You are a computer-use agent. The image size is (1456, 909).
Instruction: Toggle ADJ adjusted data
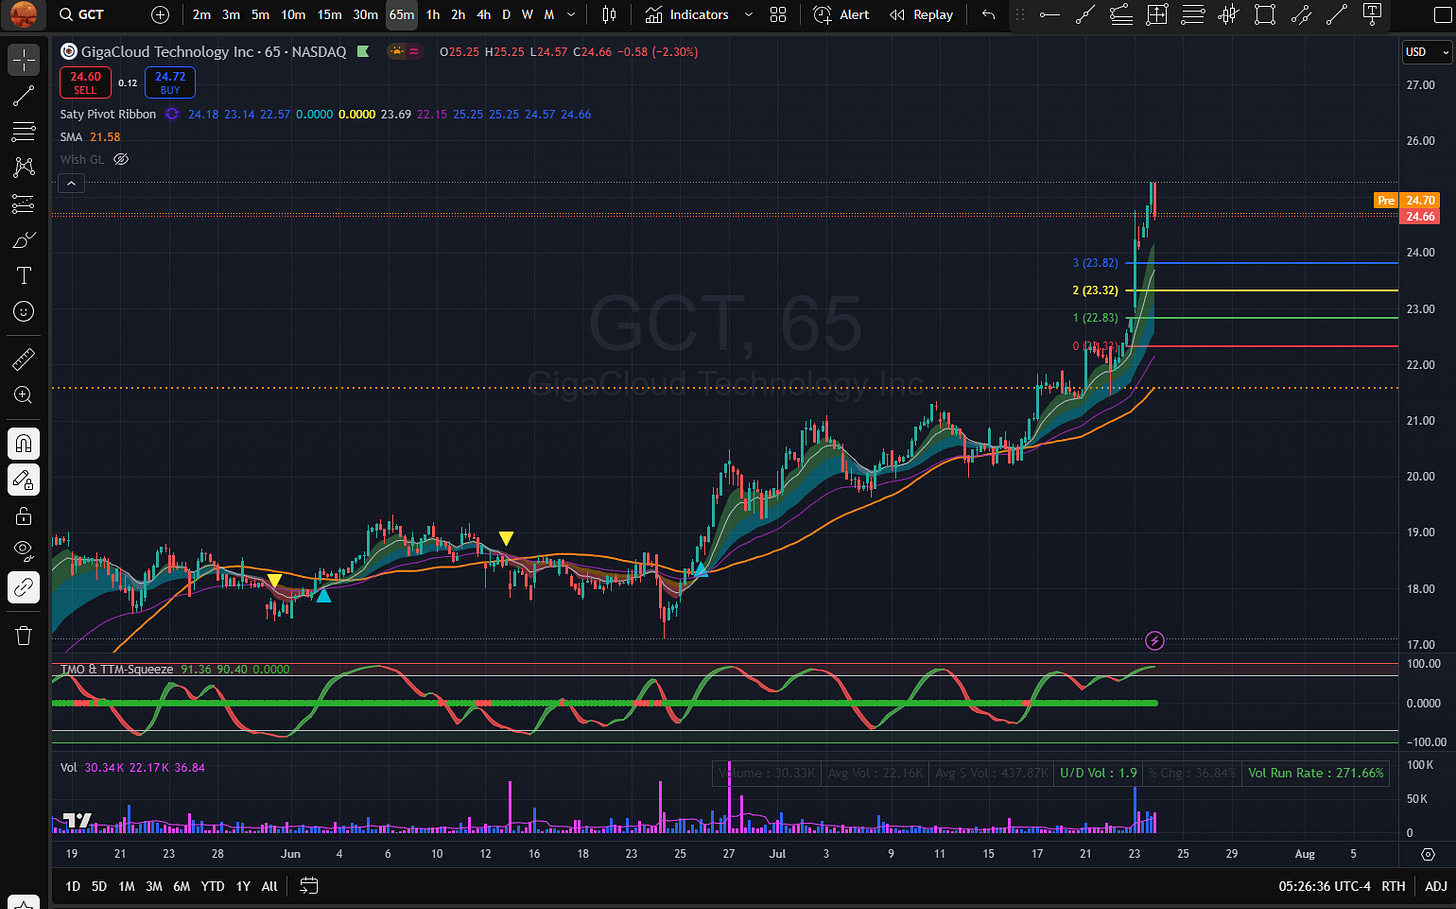[x=1435, y=886]
